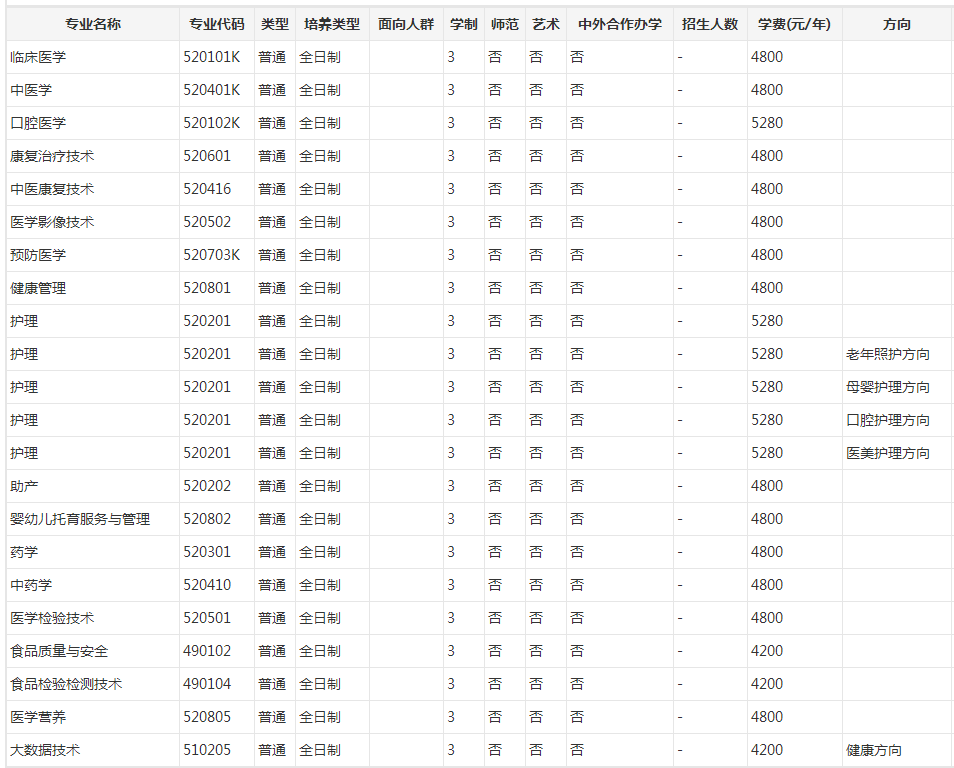
Task: Click the 面向人群 column header
Action: tap(406, 24)
